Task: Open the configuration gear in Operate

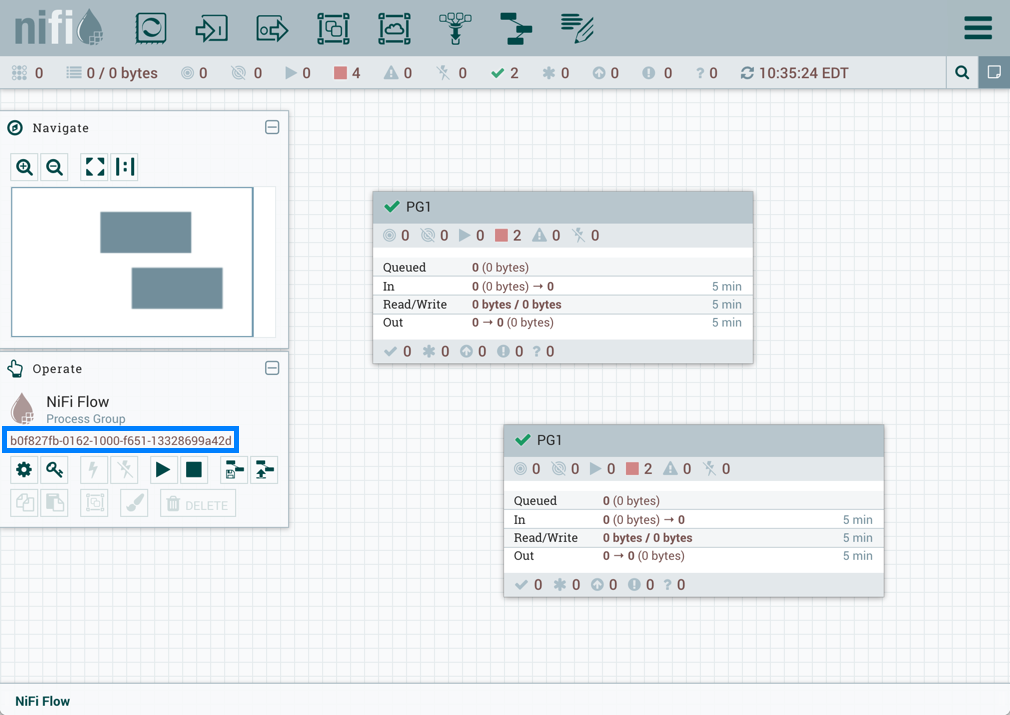Action: [x=24, y=469]
